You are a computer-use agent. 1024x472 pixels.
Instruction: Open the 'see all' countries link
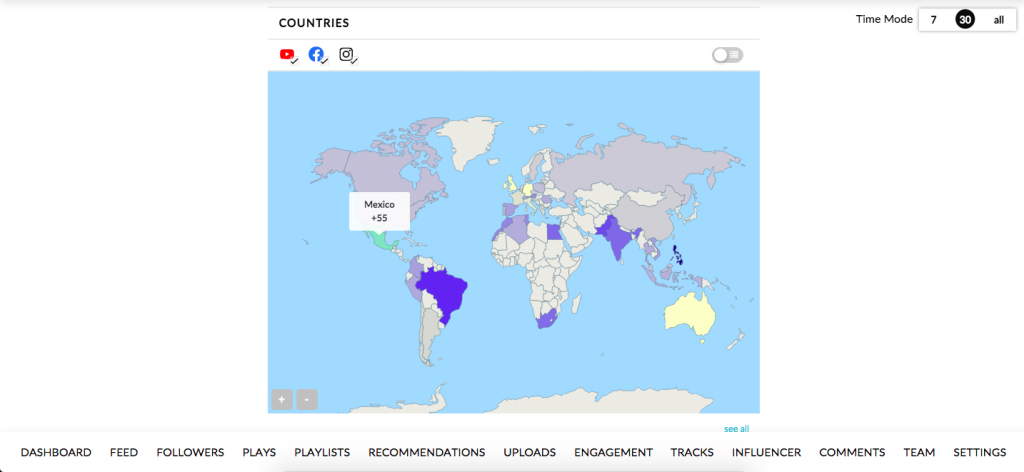tap(736, 429)
